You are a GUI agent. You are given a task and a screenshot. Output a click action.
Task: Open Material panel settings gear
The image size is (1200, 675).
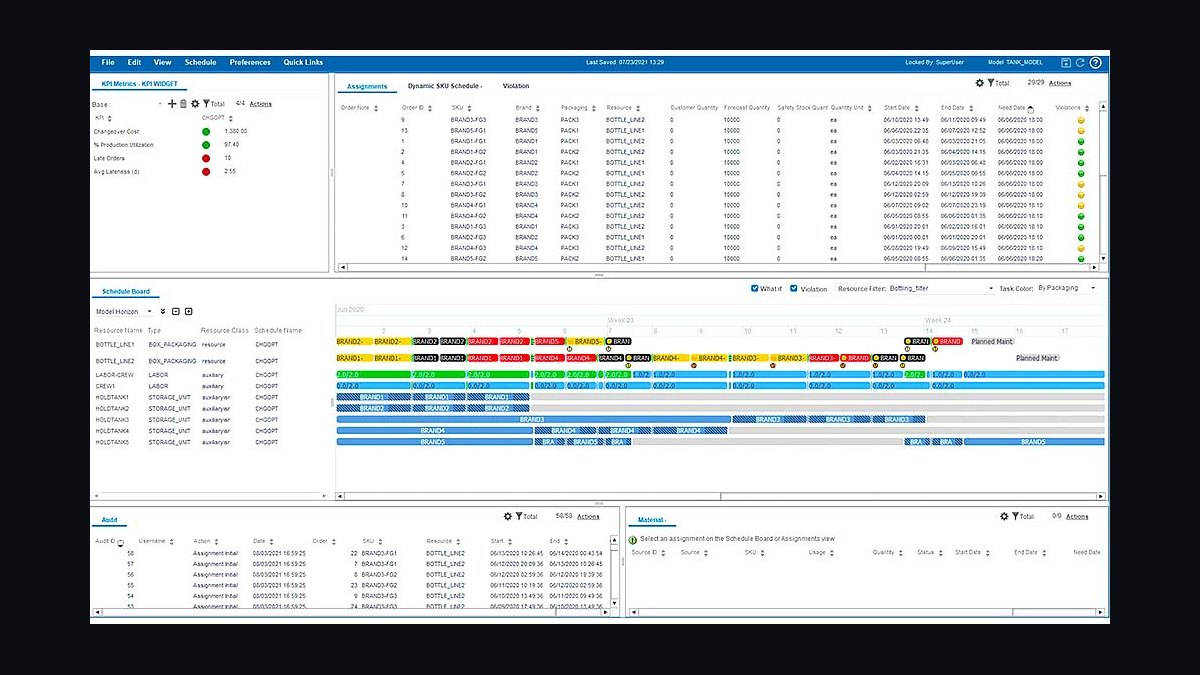1004,516
